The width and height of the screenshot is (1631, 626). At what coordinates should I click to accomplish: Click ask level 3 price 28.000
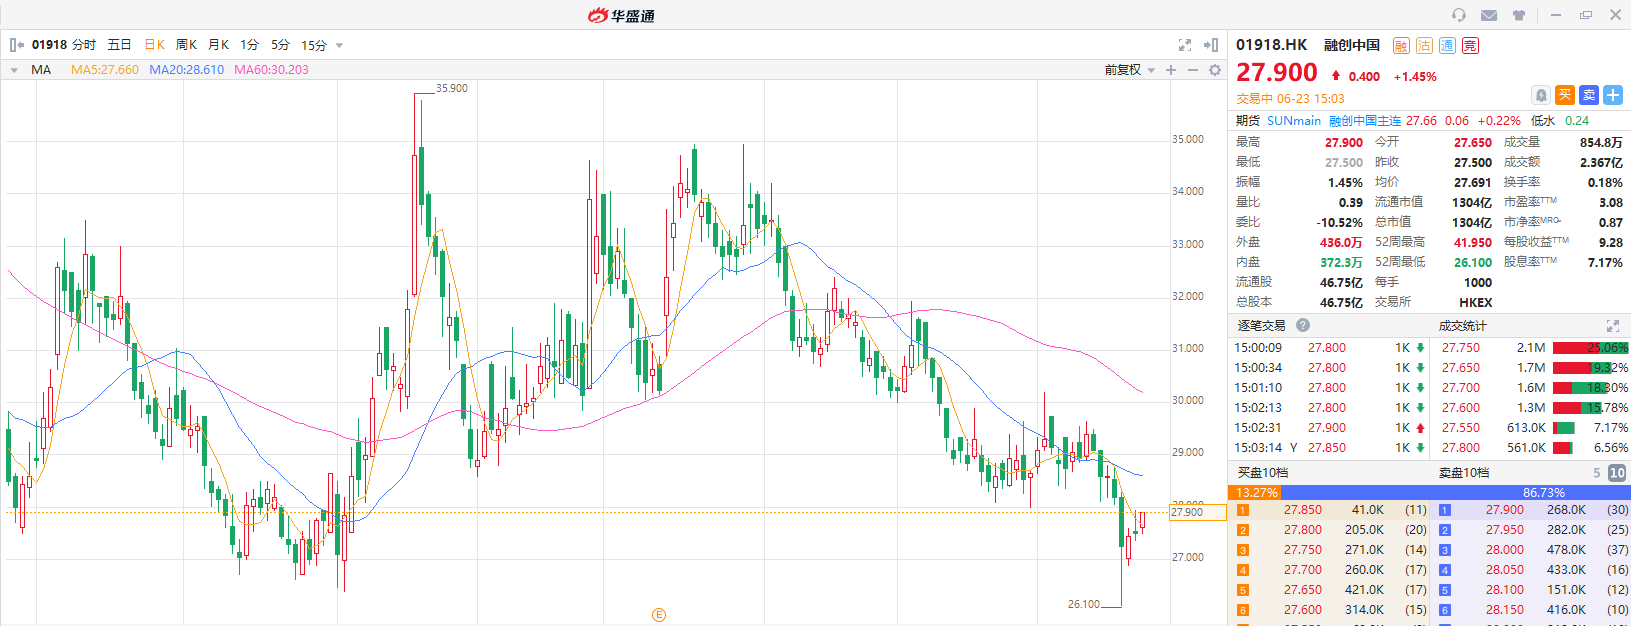point(1505,550)
